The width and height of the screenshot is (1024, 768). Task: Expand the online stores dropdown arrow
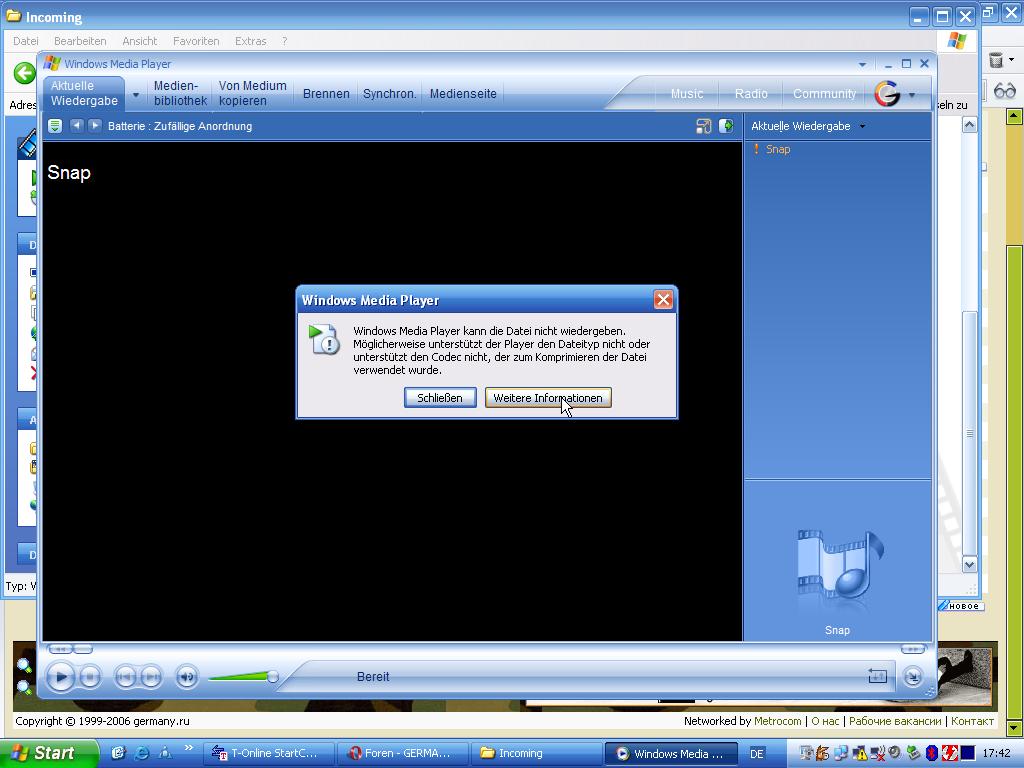tap(912, 95)
